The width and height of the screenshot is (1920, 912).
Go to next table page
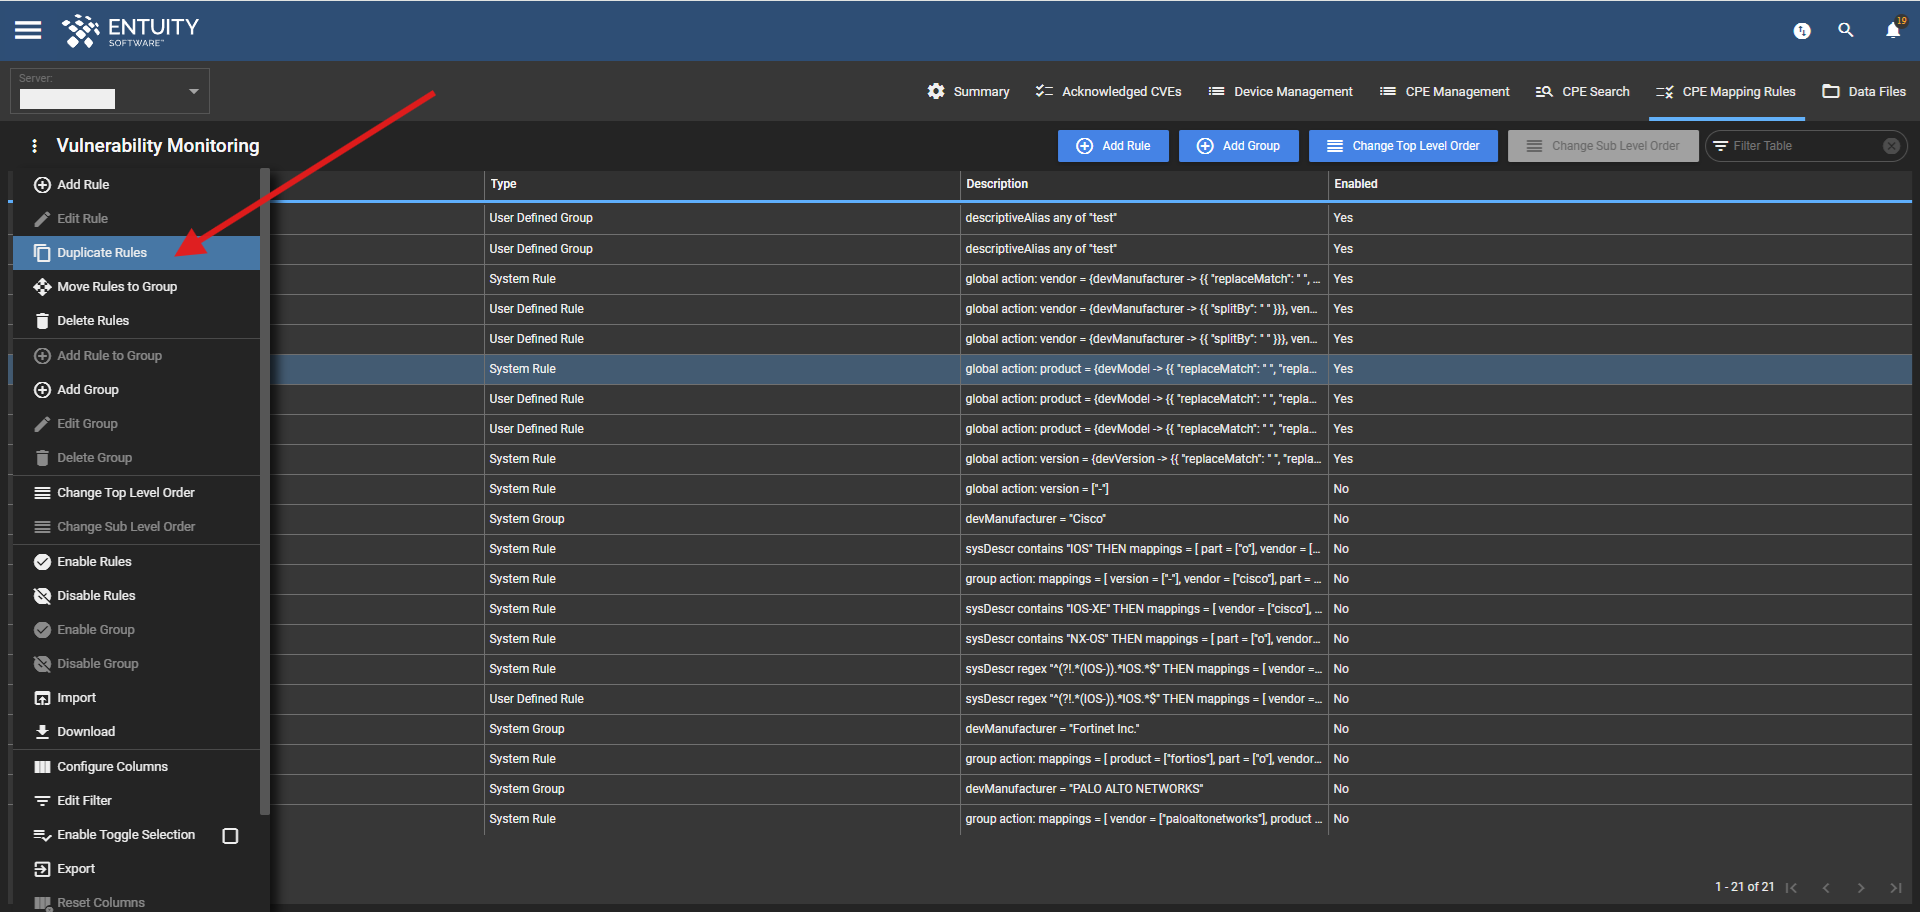point(1861,888)
